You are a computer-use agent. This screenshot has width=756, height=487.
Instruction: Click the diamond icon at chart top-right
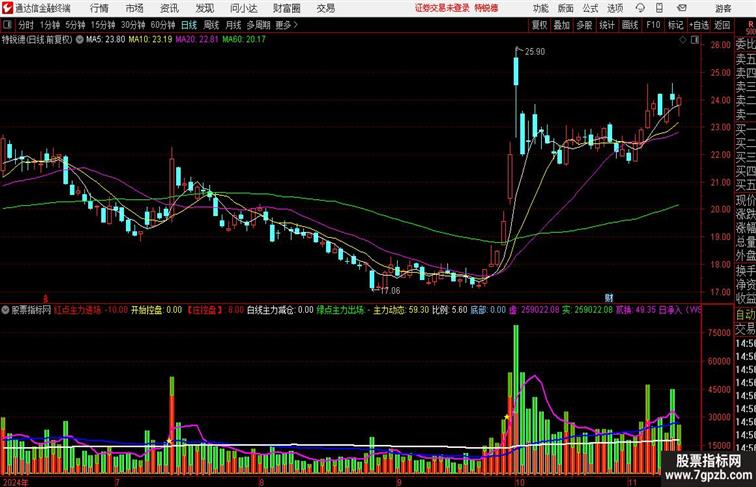pos(683,40)
